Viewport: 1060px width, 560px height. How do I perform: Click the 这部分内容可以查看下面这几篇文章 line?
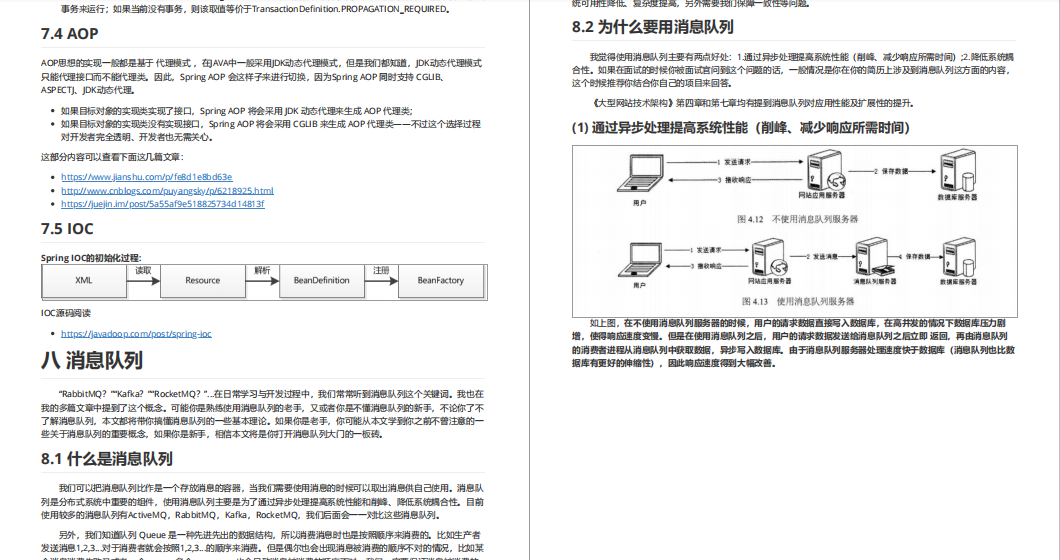pos(112,157)
